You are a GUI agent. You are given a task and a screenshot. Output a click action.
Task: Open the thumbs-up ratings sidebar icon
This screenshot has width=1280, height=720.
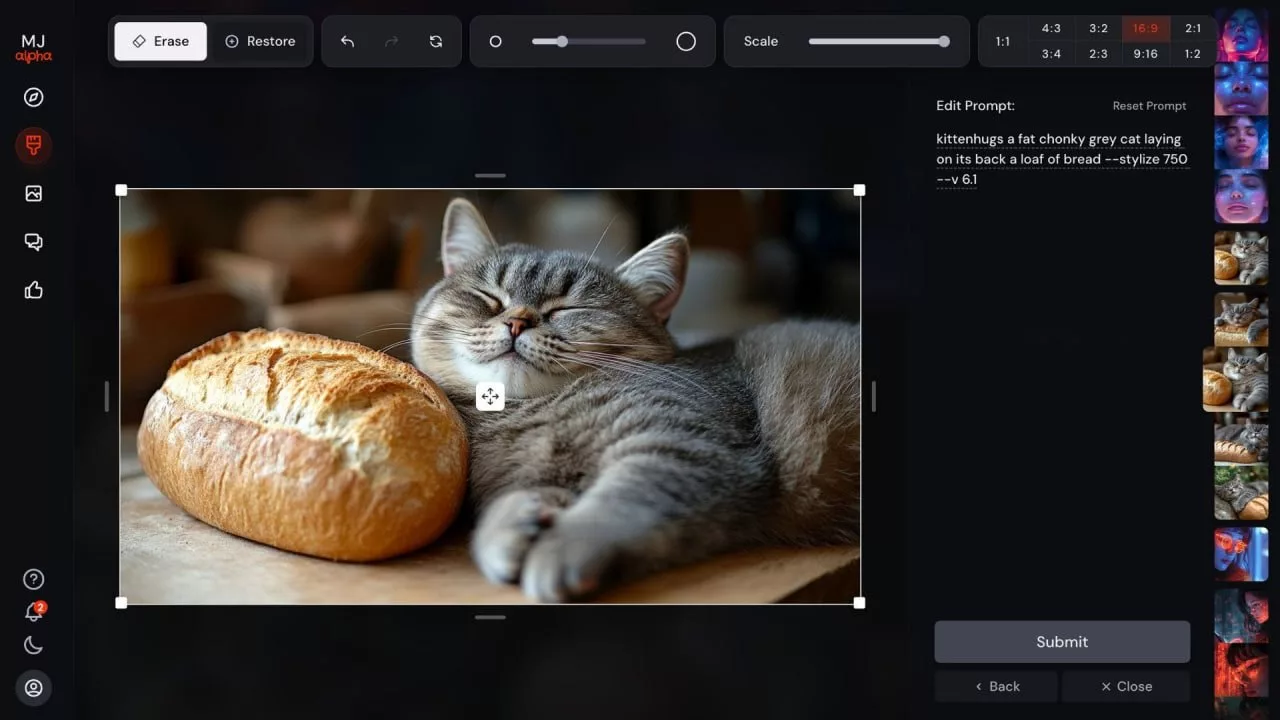(33, 290)
